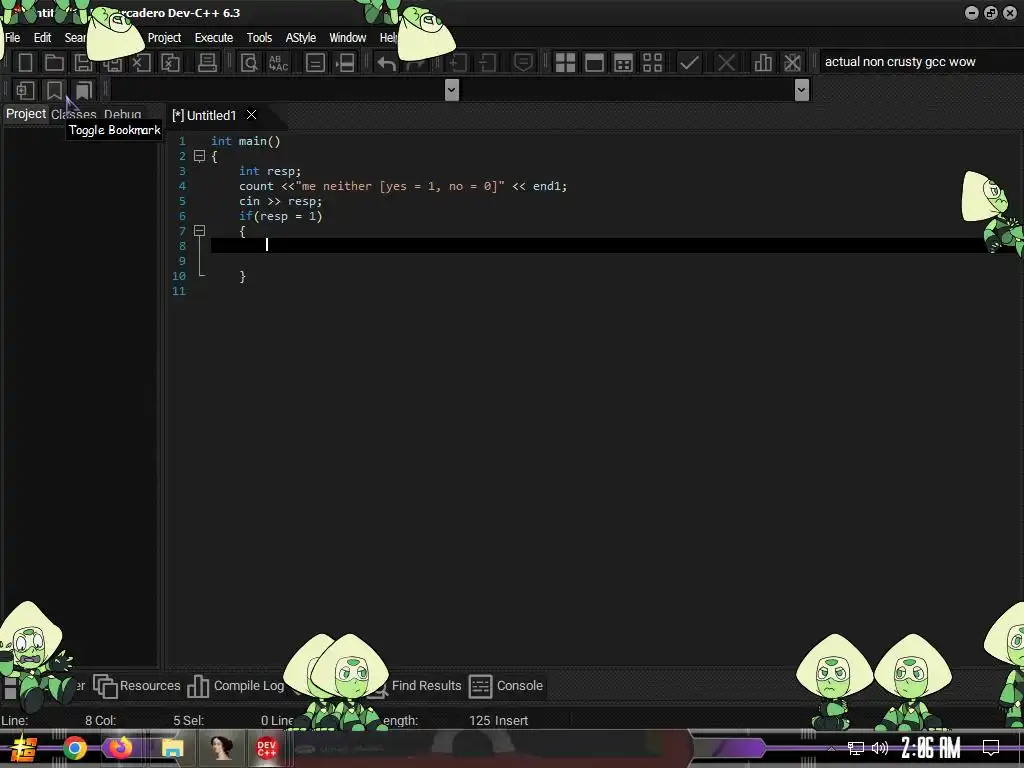
Task: Open the Tools menu
Action: coord(259,38)
